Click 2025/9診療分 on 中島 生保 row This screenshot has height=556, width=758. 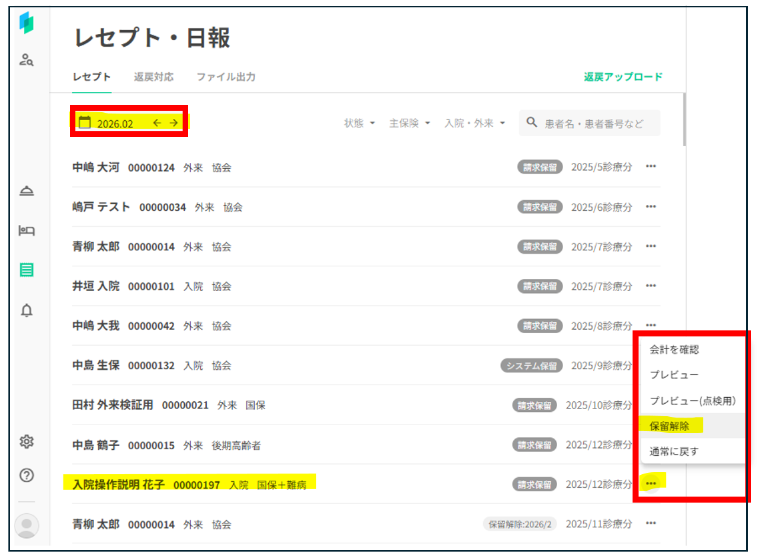(x=601, y=366)
